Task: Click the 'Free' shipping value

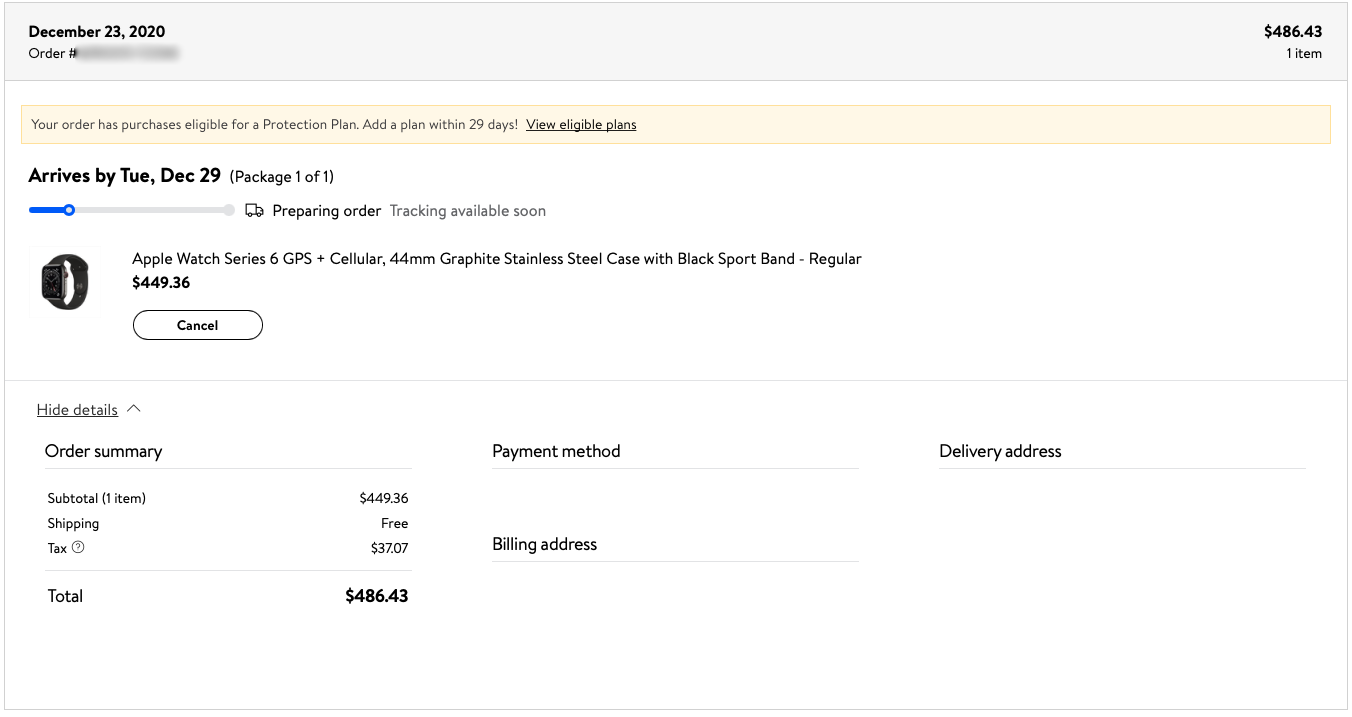Action: pos(395,523)
